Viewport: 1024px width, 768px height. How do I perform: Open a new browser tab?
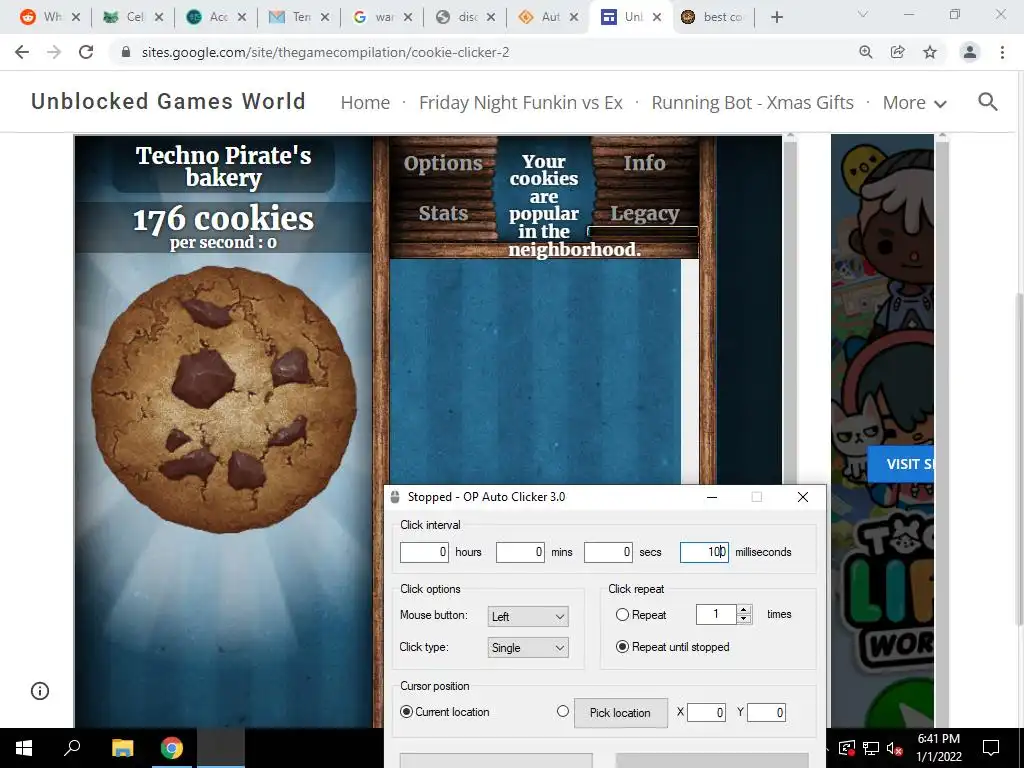click(776, 18)
